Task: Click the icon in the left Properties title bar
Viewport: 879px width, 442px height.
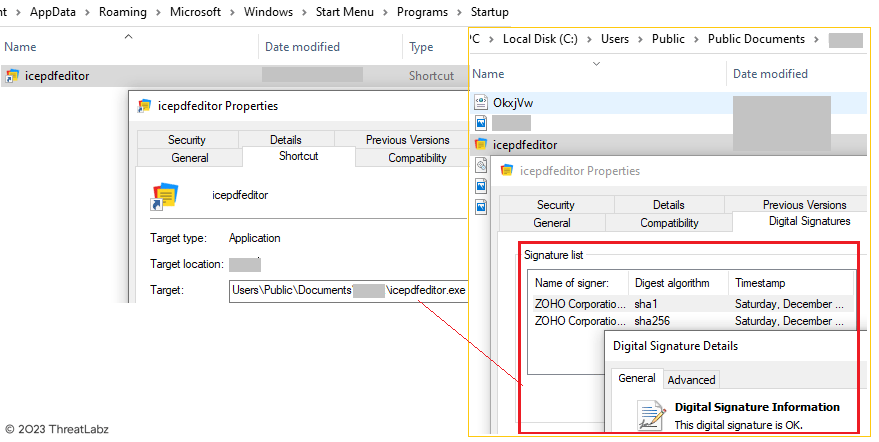Action: pos(145,106)
